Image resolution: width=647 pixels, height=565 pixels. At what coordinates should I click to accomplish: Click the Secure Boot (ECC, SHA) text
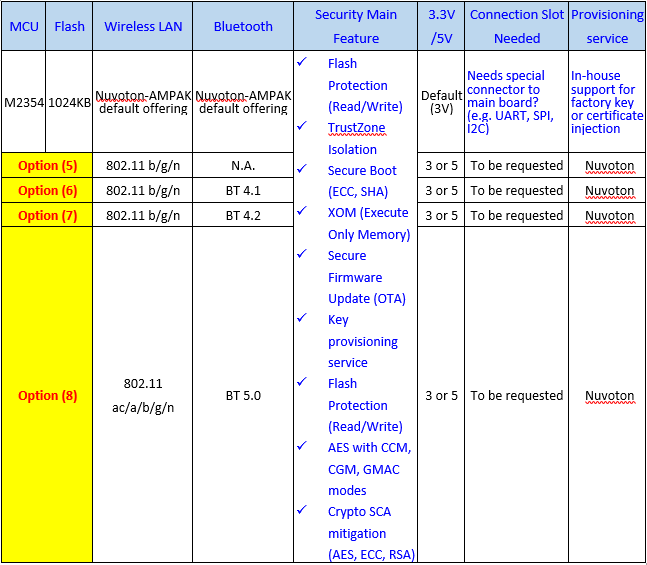pyautogui.click(x=362, y=181)
